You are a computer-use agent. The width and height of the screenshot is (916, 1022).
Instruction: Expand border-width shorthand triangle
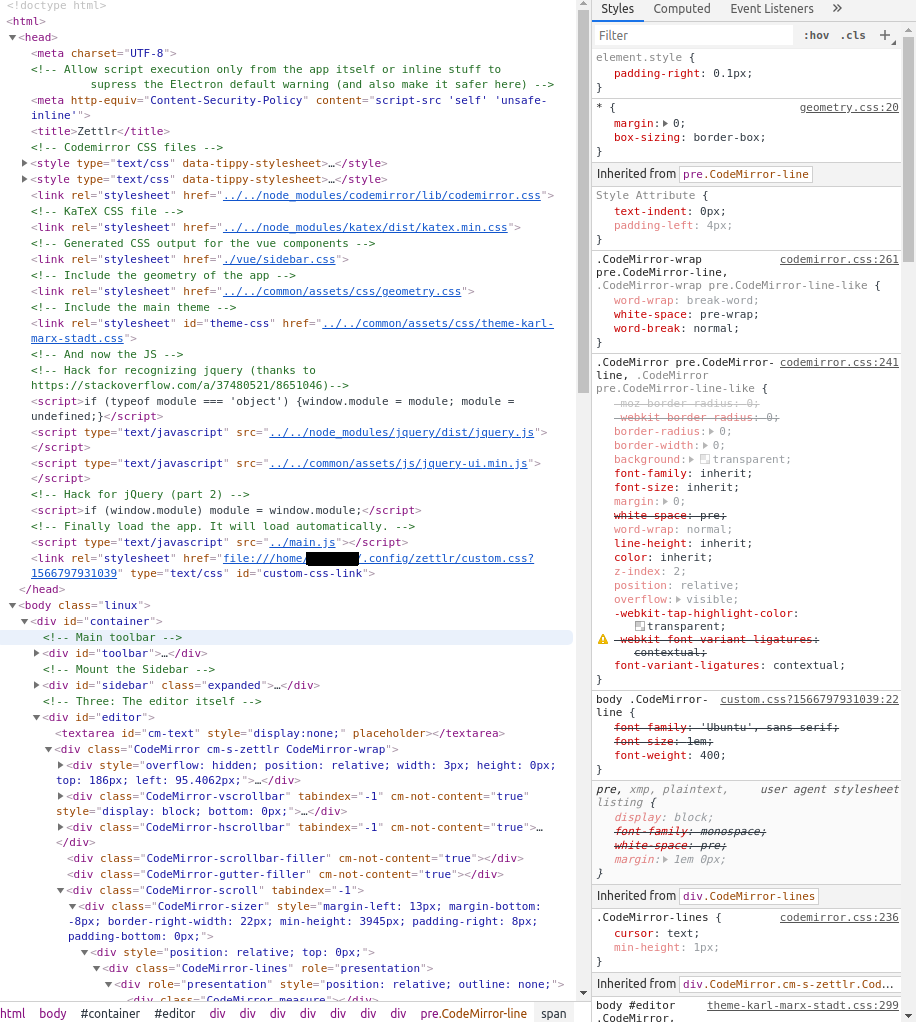tap(705, 446)
